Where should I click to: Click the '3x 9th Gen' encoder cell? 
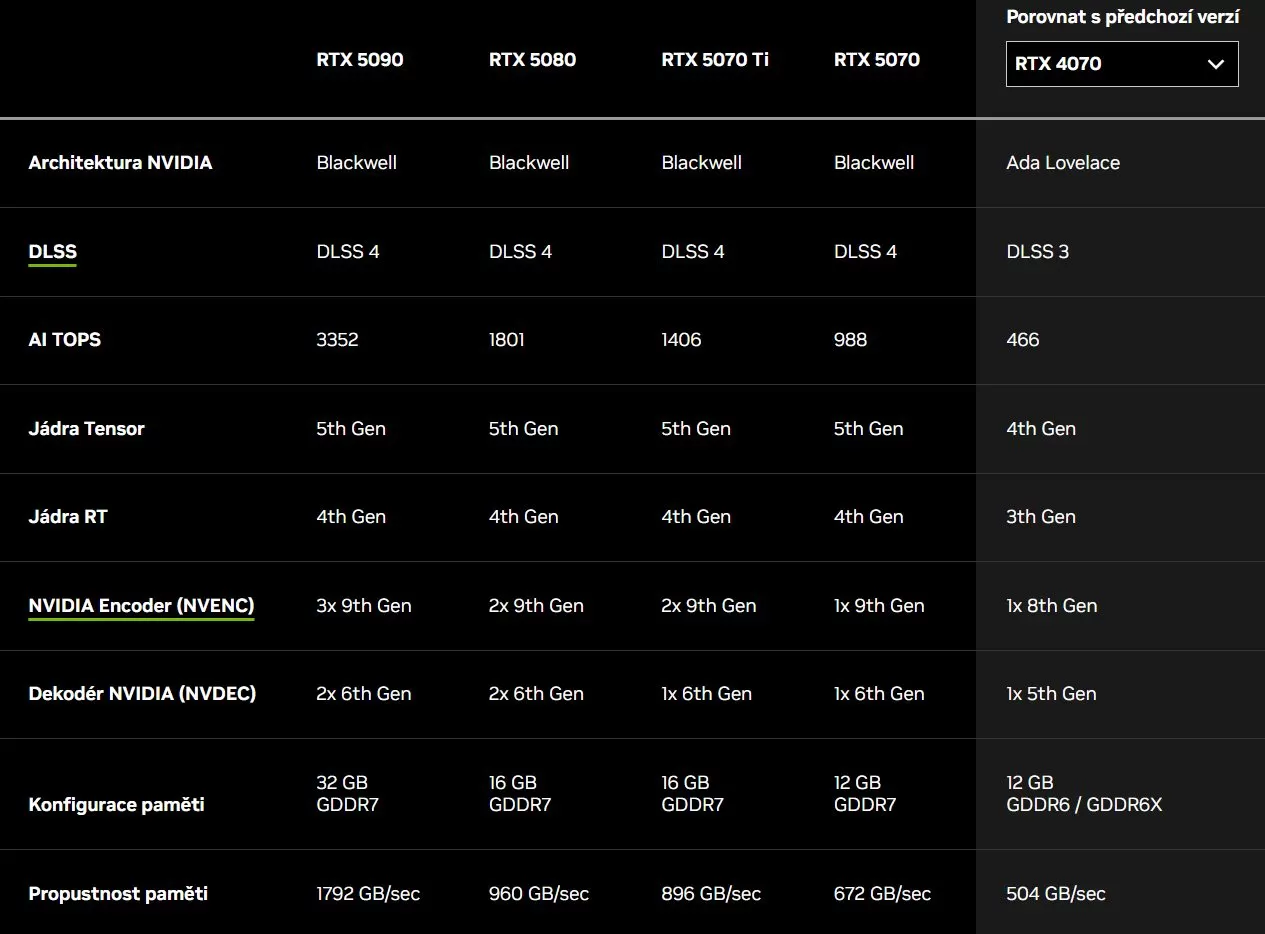tap(364, 606)
